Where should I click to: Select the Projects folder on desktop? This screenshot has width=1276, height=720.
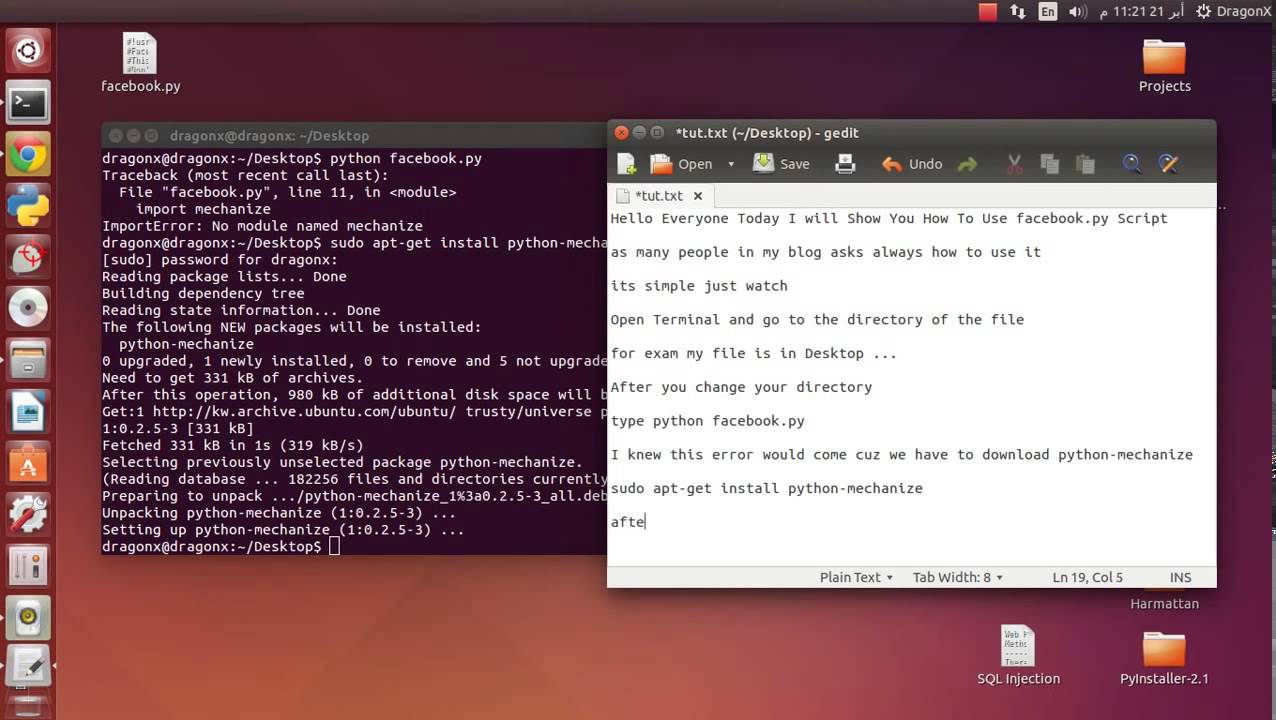click(x=1164, y=65)
